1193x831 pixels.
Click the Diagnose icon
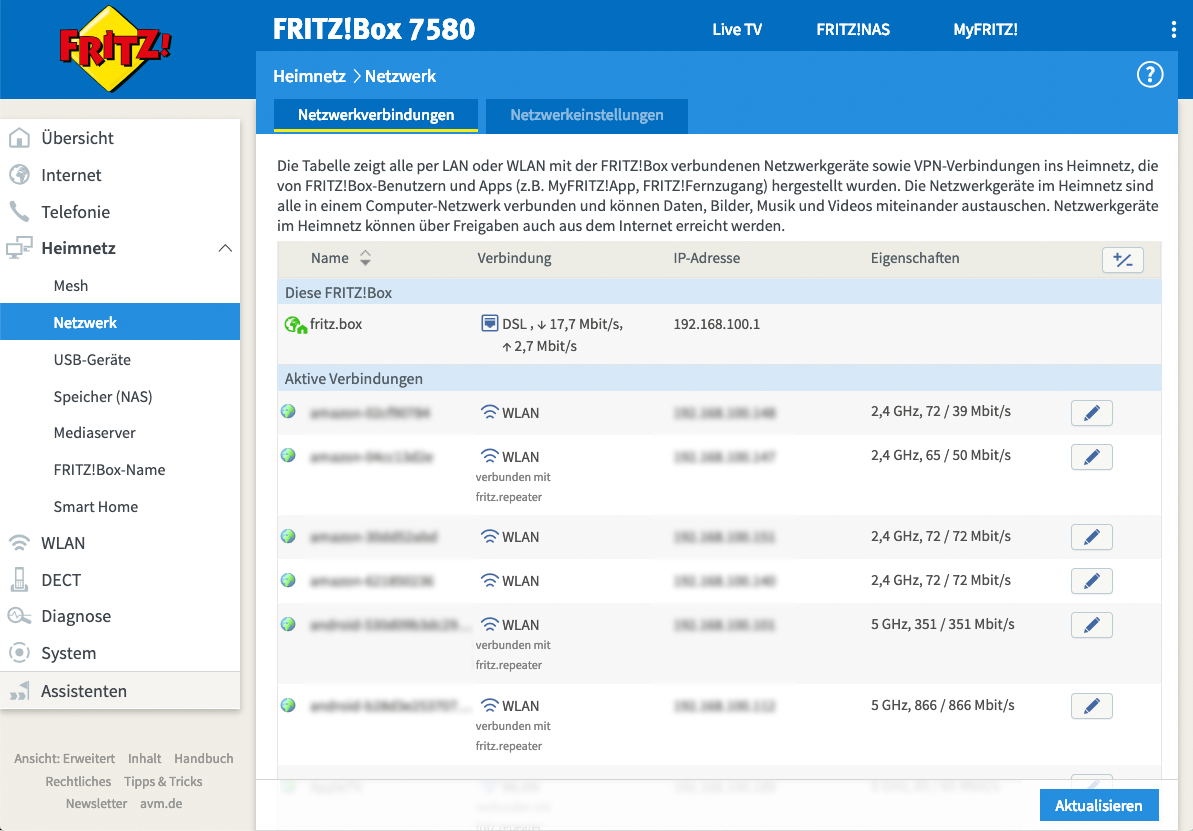pyautogui.click(x=19, y=616)
